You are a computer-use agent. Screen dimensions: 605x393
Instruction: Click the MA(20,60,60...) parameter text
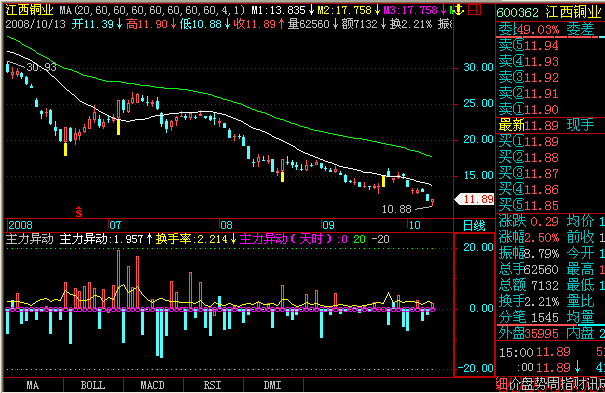[152, 10]
